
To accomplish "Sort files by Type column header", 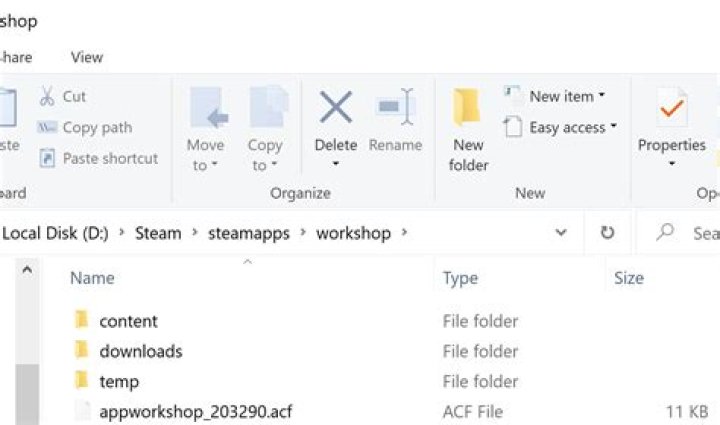I will tap(460, 279).
